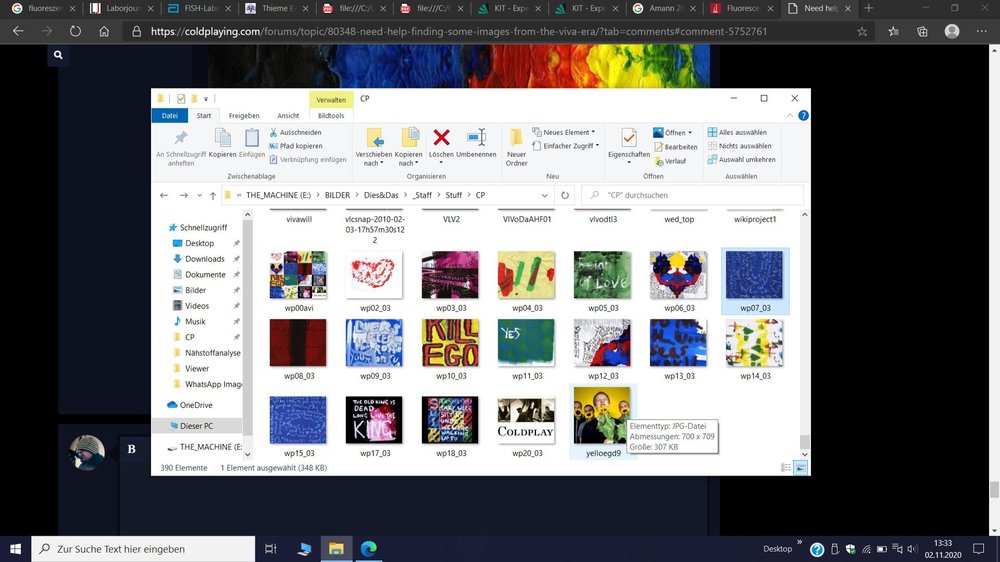This screenshot has width=1000, height=562.
Task: Click the file list vertical scrollbar
Action: tap(804, 334)
